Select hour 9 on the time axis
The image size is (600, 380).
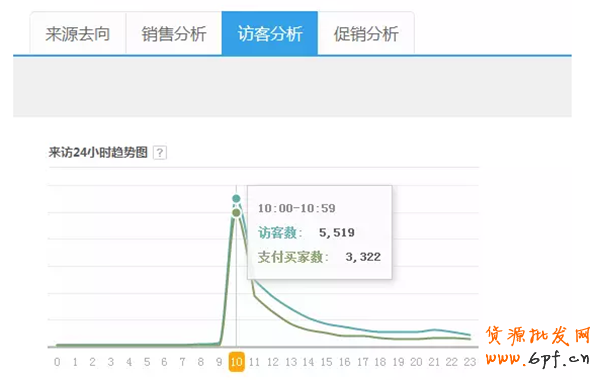(x=219, y=362)
